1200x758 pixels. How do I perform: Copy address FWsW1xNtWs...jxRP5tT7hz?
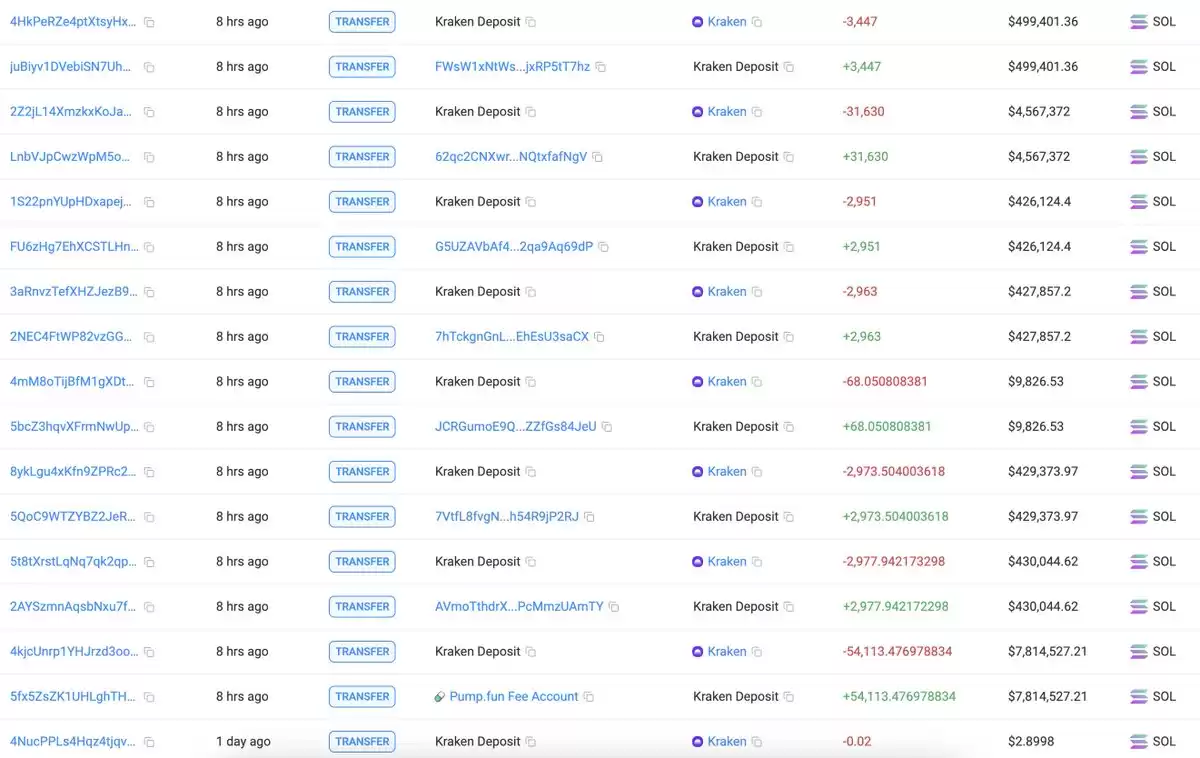click(600, 67)
